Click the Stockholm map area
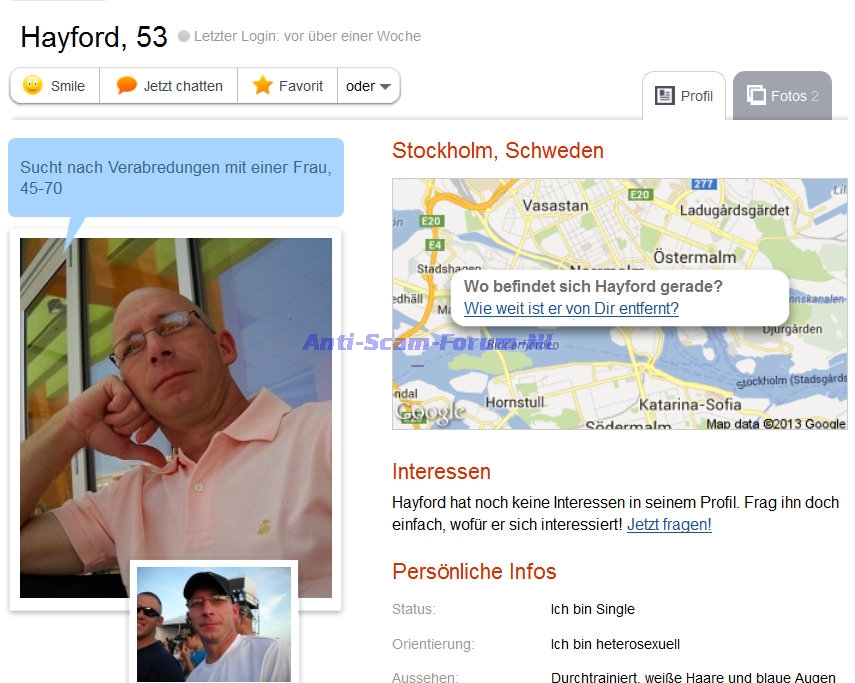 (619, 304)
